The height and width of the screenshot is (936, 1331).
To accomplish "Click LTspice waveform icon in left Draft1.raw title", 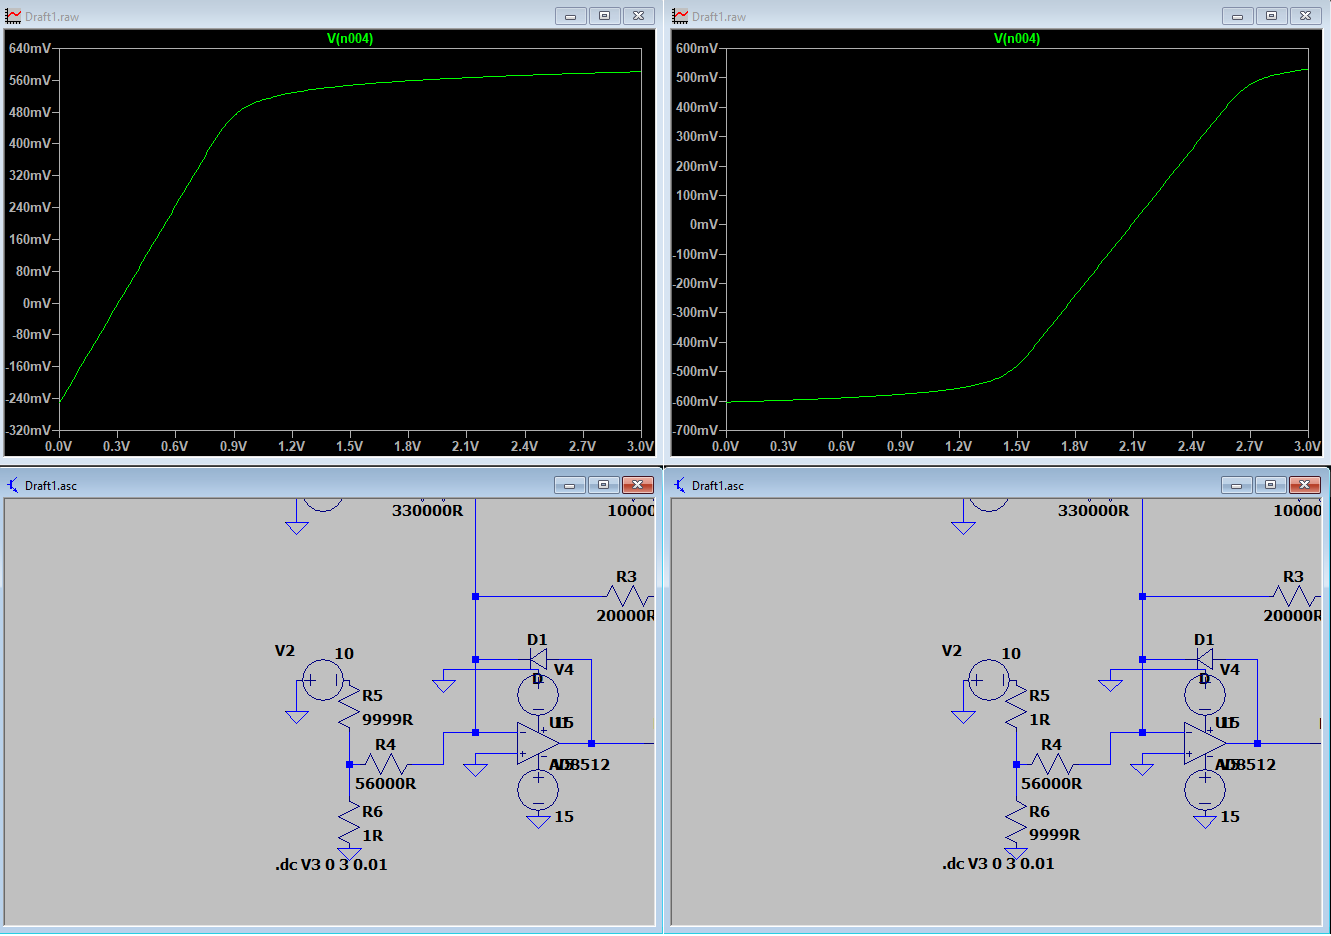I will (x=13, y=16).
